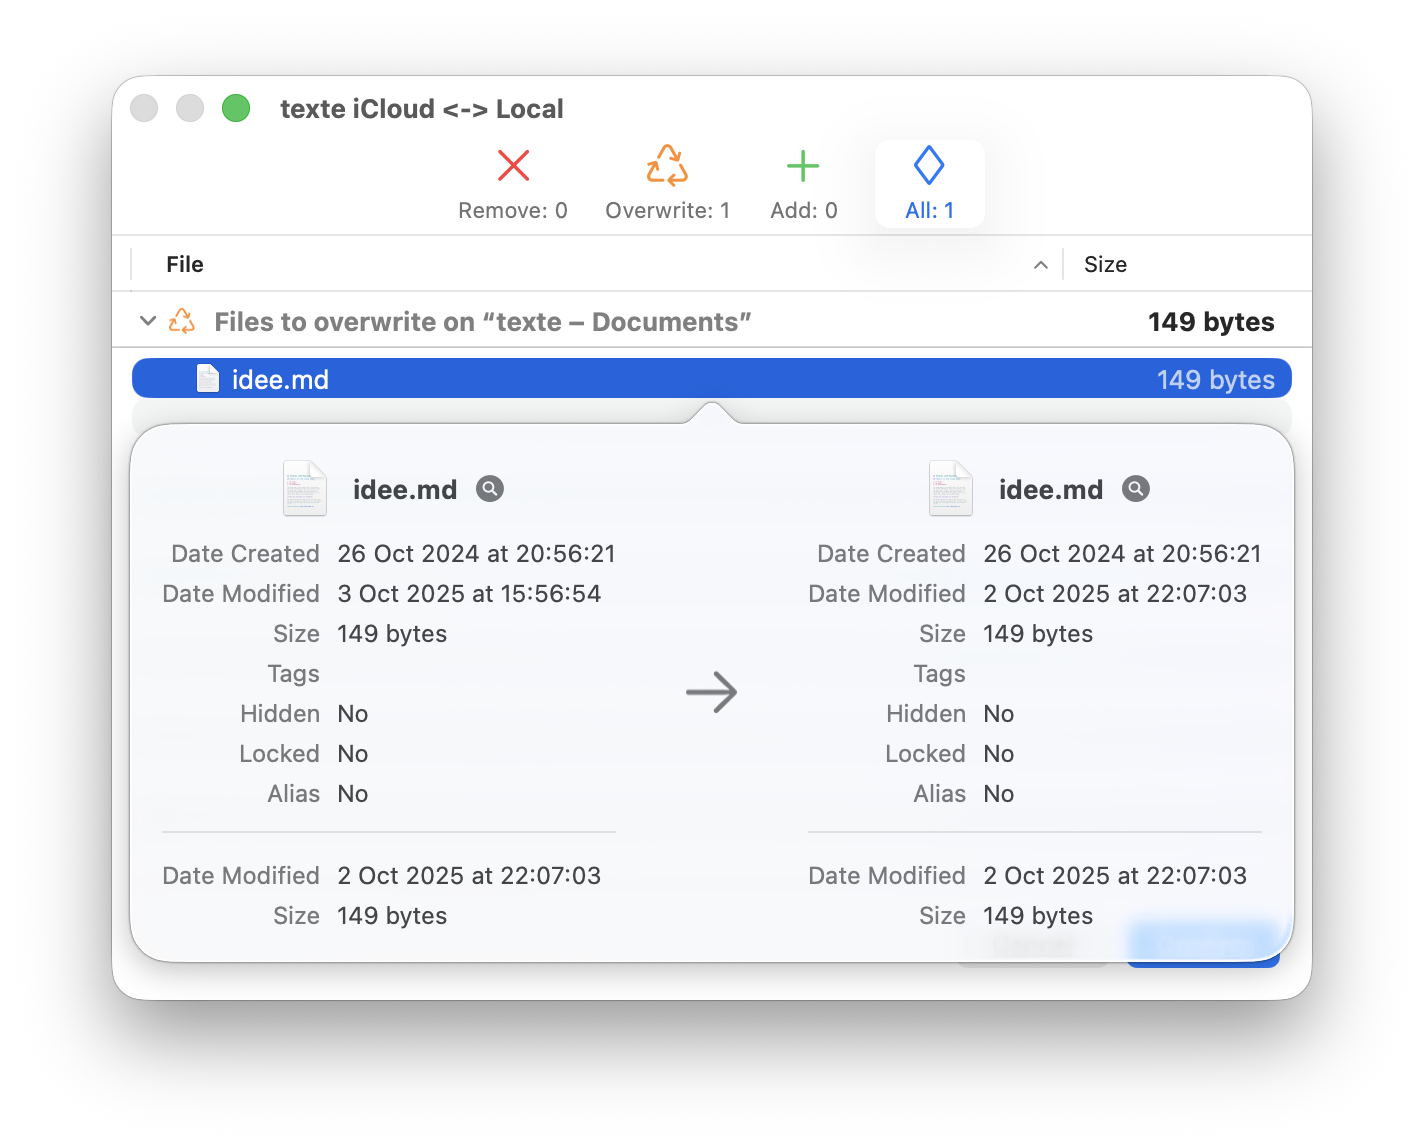Collapse the Files to overwrite group
1424x1148 pixels.
tap(148, 321)
